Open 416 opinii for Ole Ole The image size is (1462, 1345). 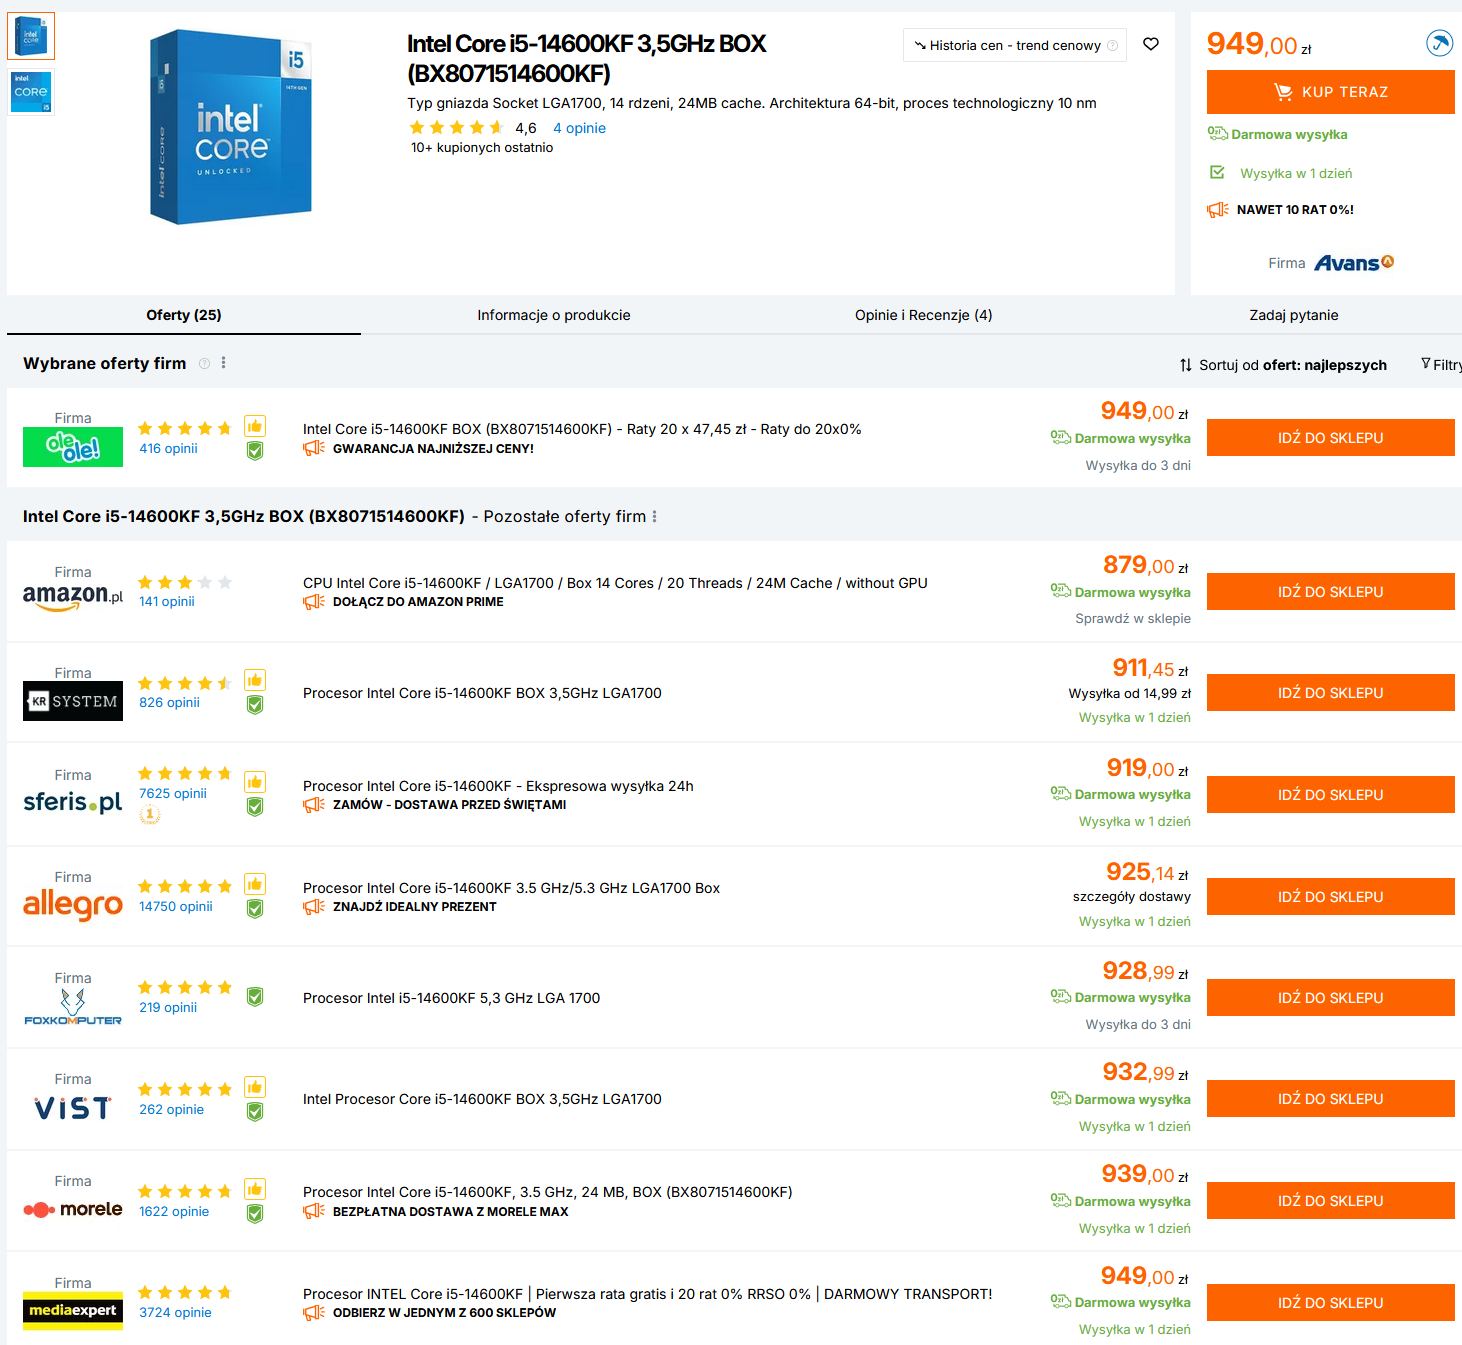tap(168, 449)
